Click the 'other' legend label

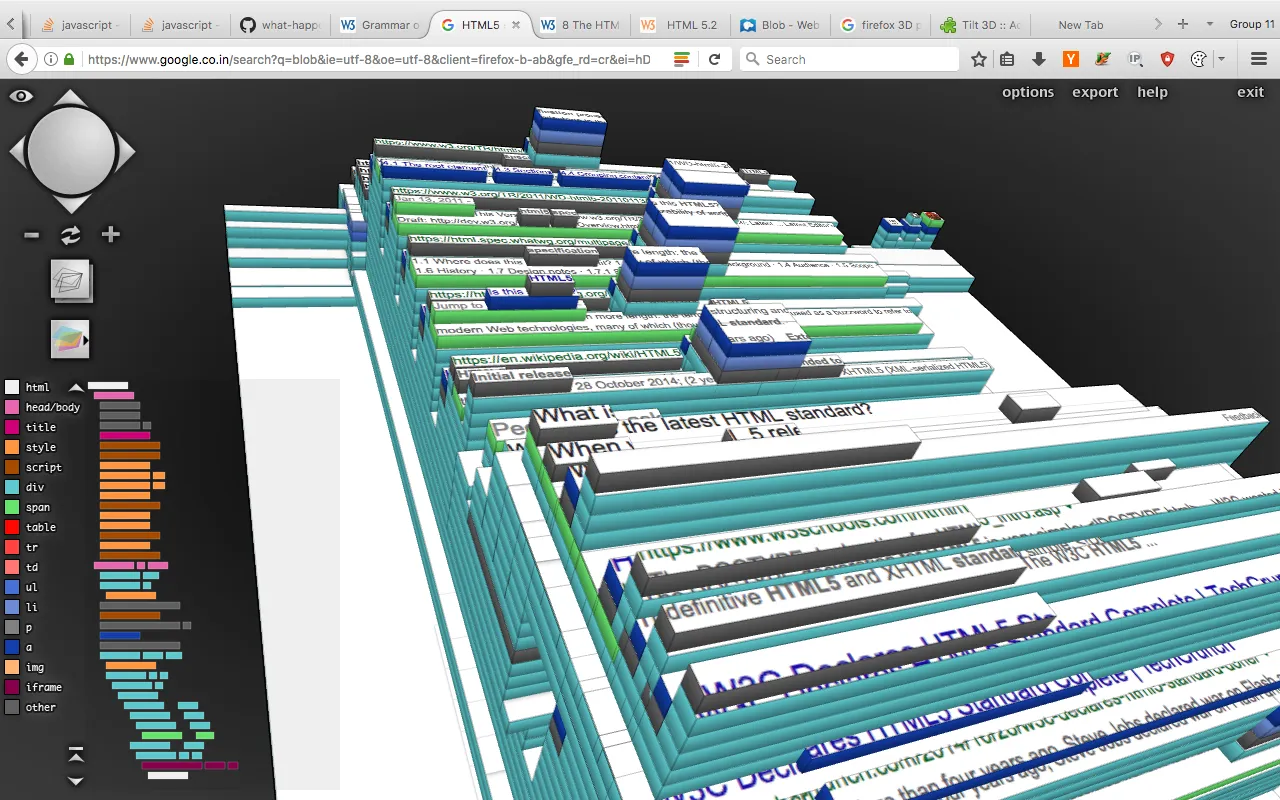pos(41,708)
